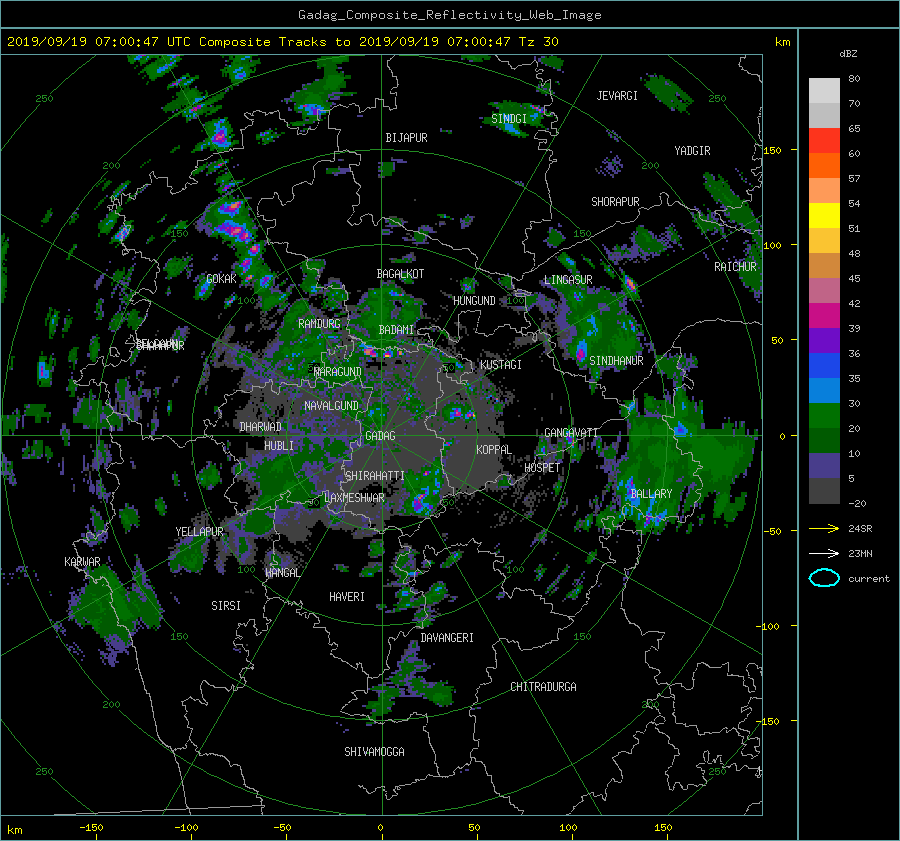Image resolution: width=900 pixels, height=841 pixels.
Task: Click the SINDGI city label
Action: [x=509, y=118]
